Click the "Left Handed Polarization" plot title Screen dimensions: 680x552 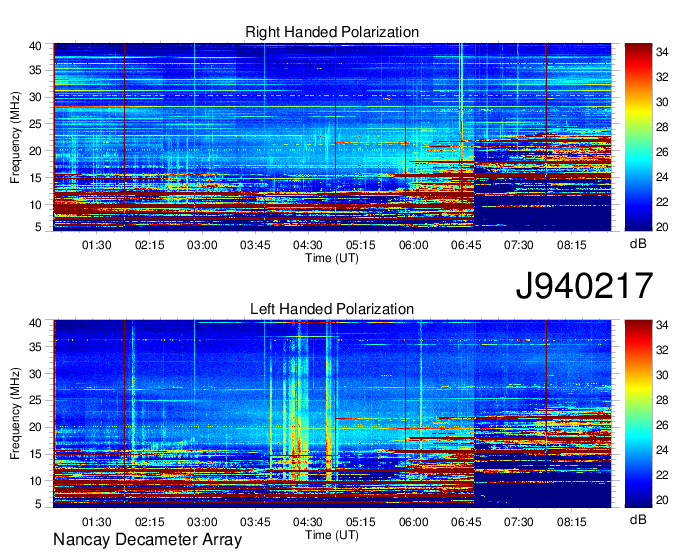[x=332, y=309]
